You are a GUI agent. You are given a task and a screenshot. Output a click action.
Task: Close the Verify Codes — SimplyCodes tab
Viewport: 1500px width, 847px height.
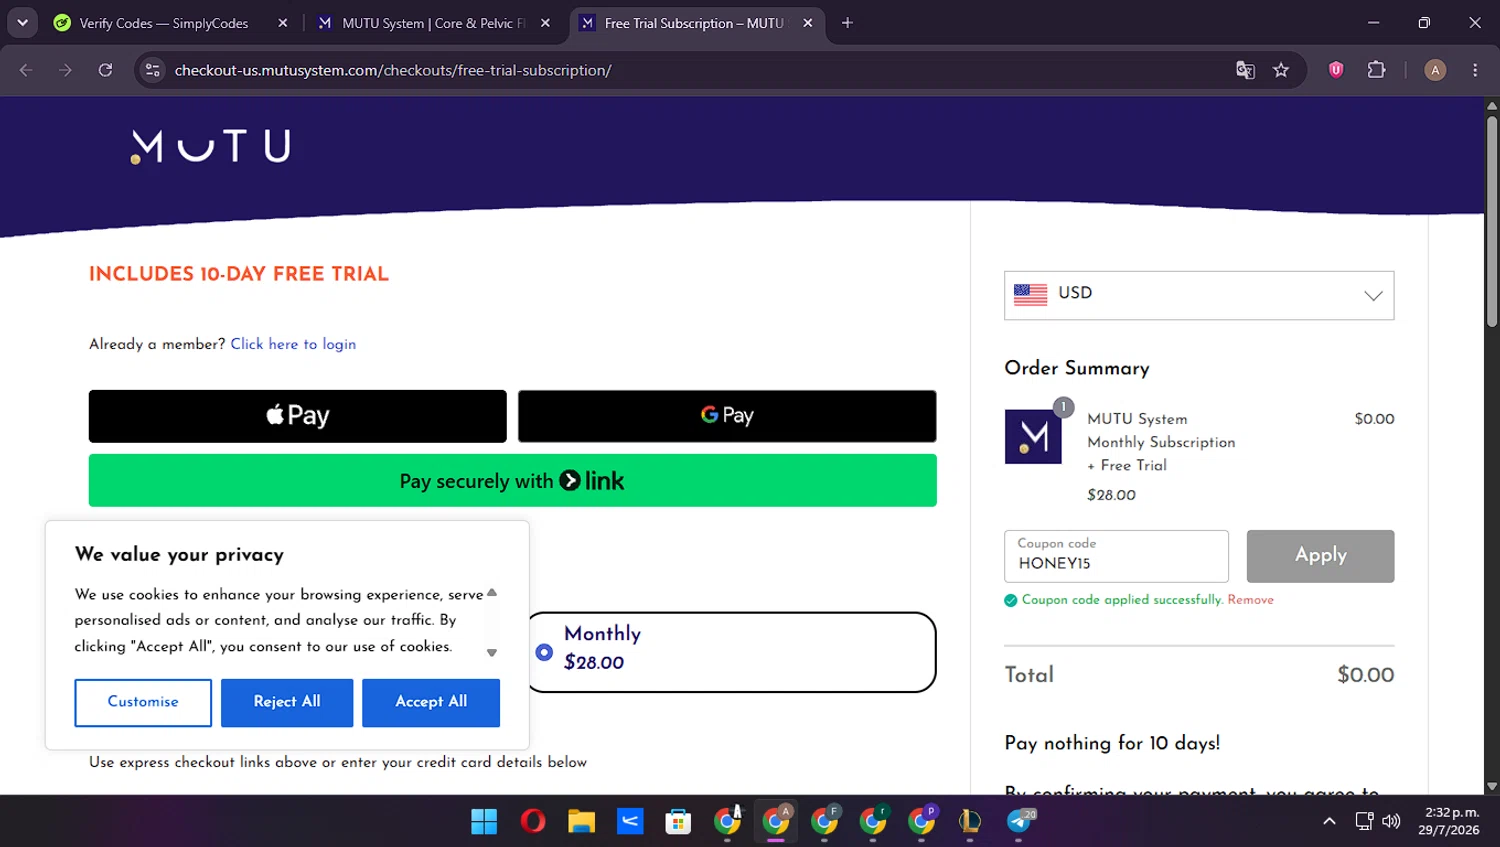[x=283, y=23]
